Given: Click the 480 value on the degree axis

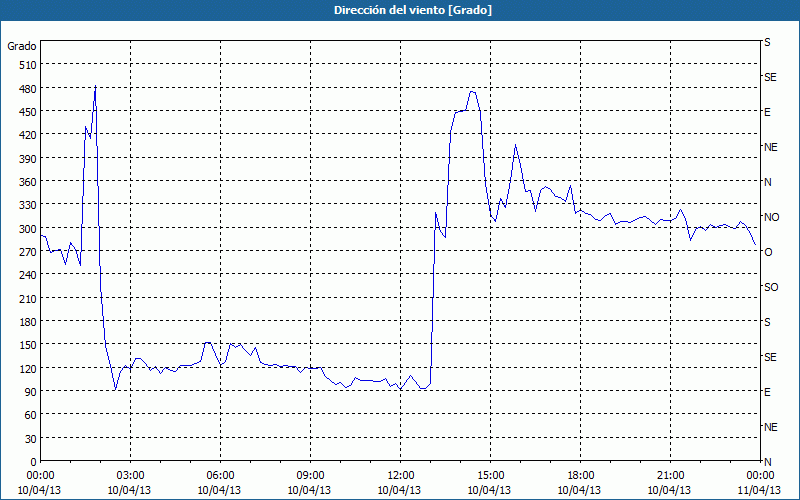Looking at the screenshot, I should coord(29,89).
